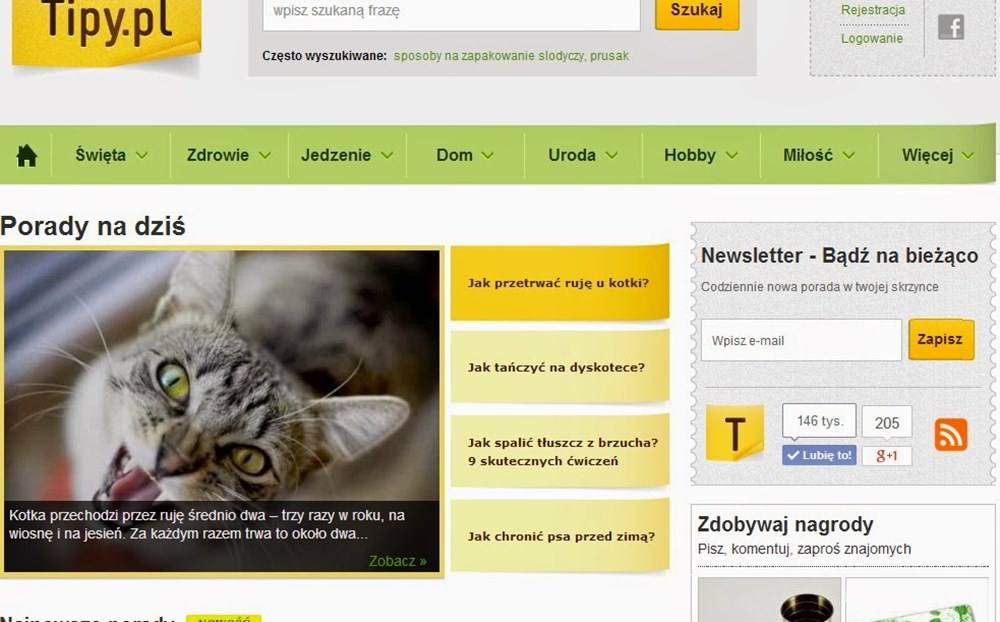The height and width of the screenshot is (622, 1000).
Task: Expand the Jedzenie category dropdown
Action: click(x=347, y=155)
